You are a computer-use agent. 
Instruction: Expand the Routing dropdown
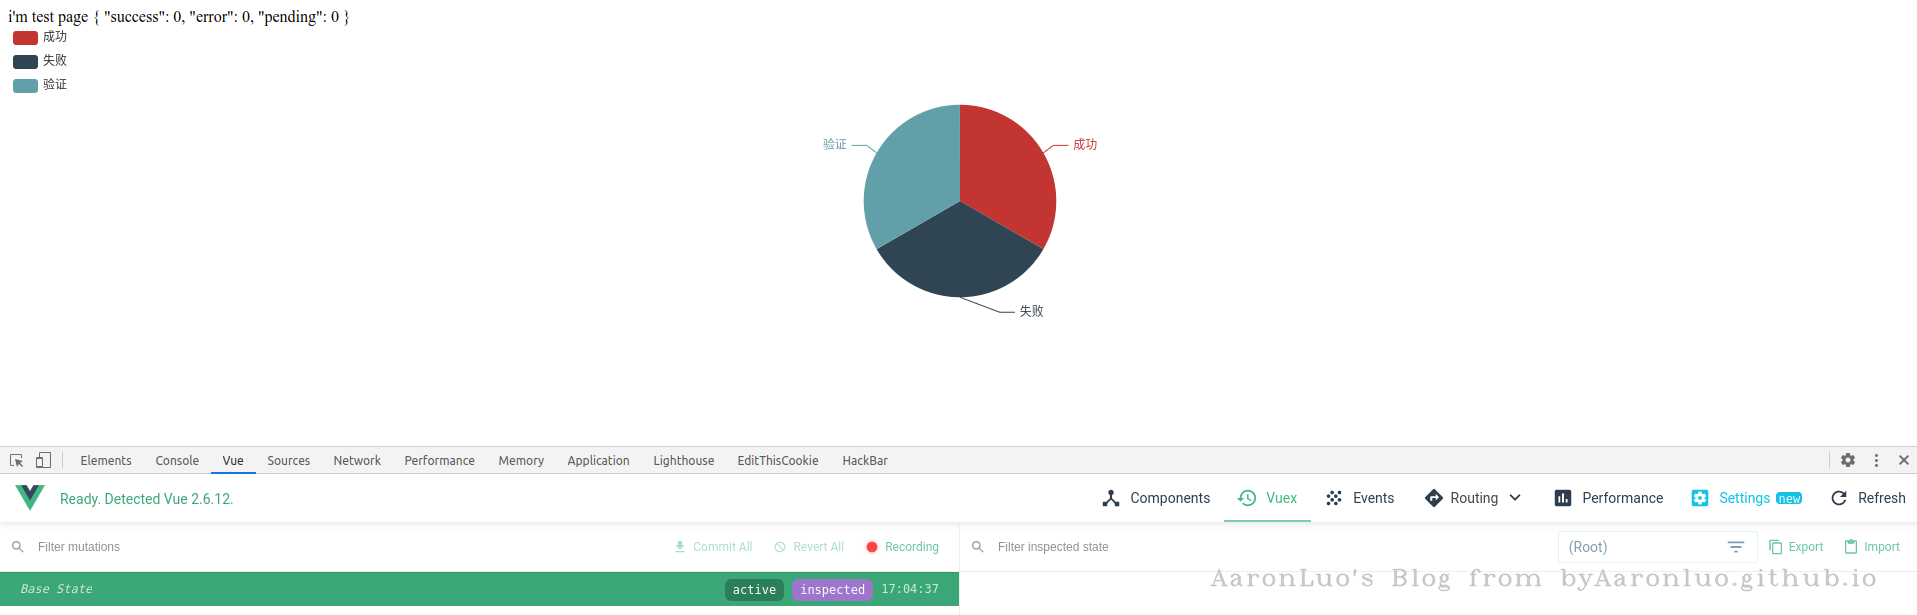(x=1473, y=498)
